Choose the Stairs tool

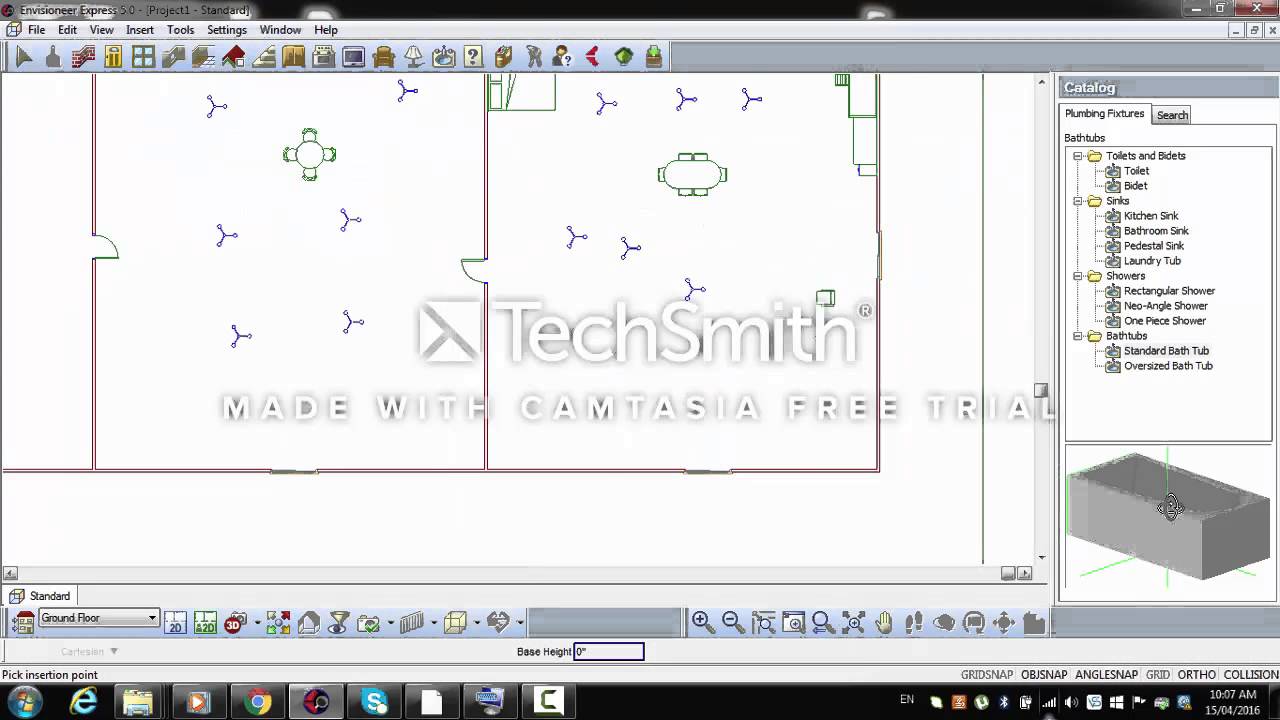pyautogui.click(x=263, y=57)
